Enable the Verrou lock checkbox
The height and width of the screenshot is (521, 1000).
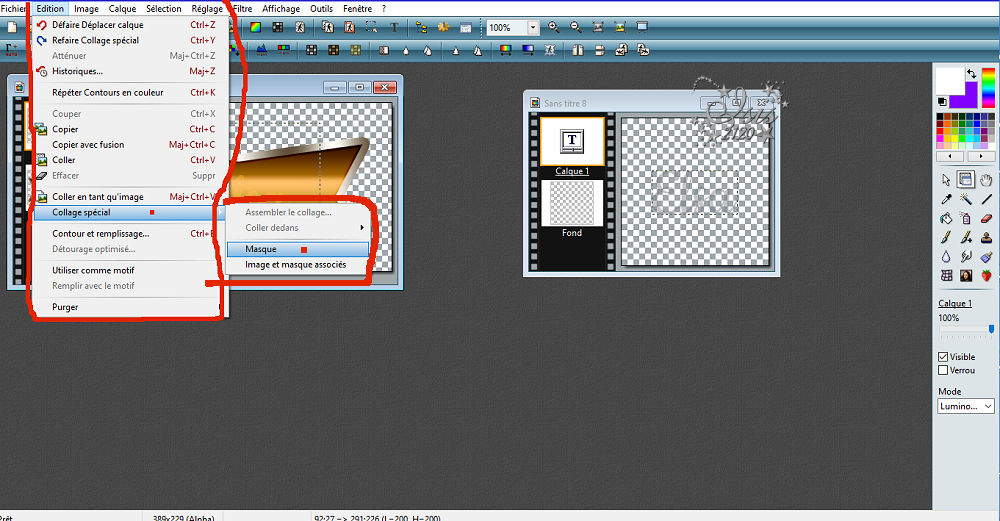pos(943,370)
